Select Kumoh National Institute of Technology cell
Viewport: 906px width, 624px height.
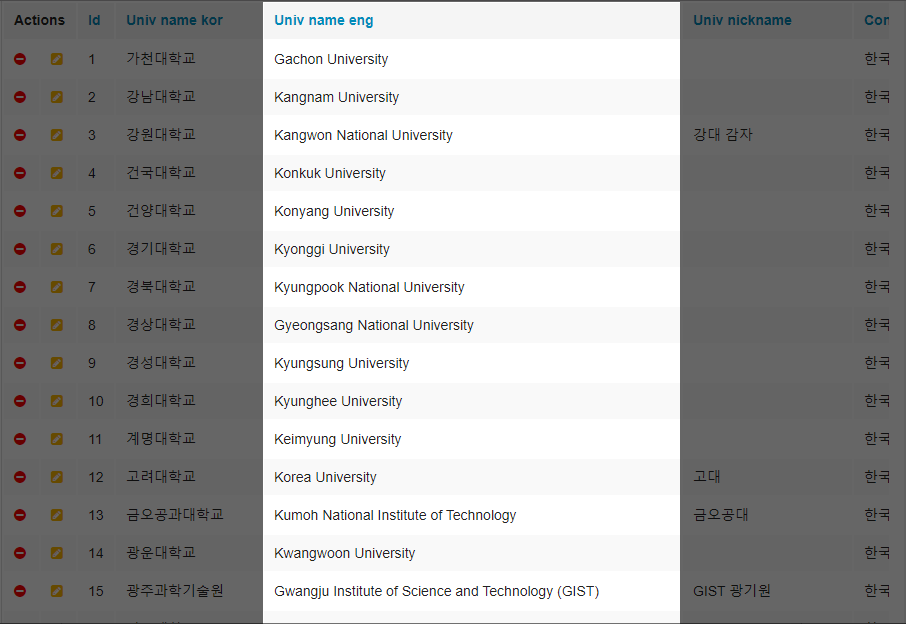click(471, 515)
